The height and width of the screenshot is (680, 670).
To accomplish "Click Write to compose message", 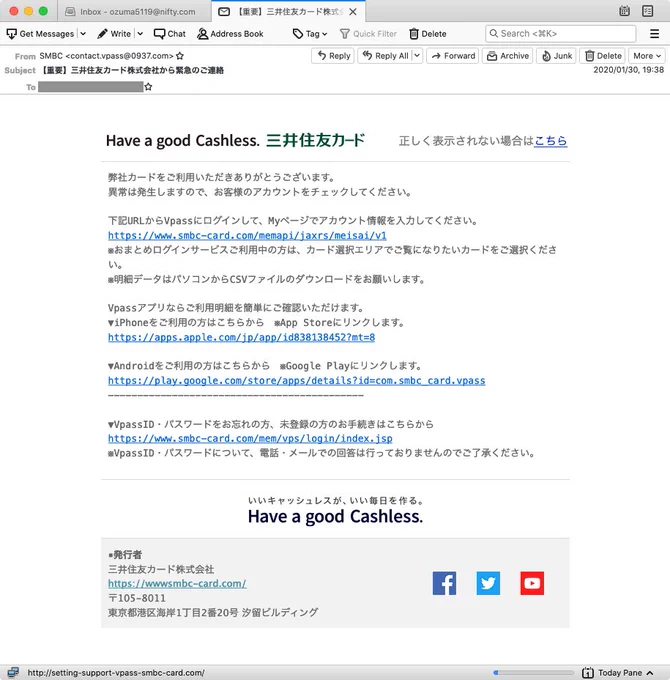I will (114, 34).
